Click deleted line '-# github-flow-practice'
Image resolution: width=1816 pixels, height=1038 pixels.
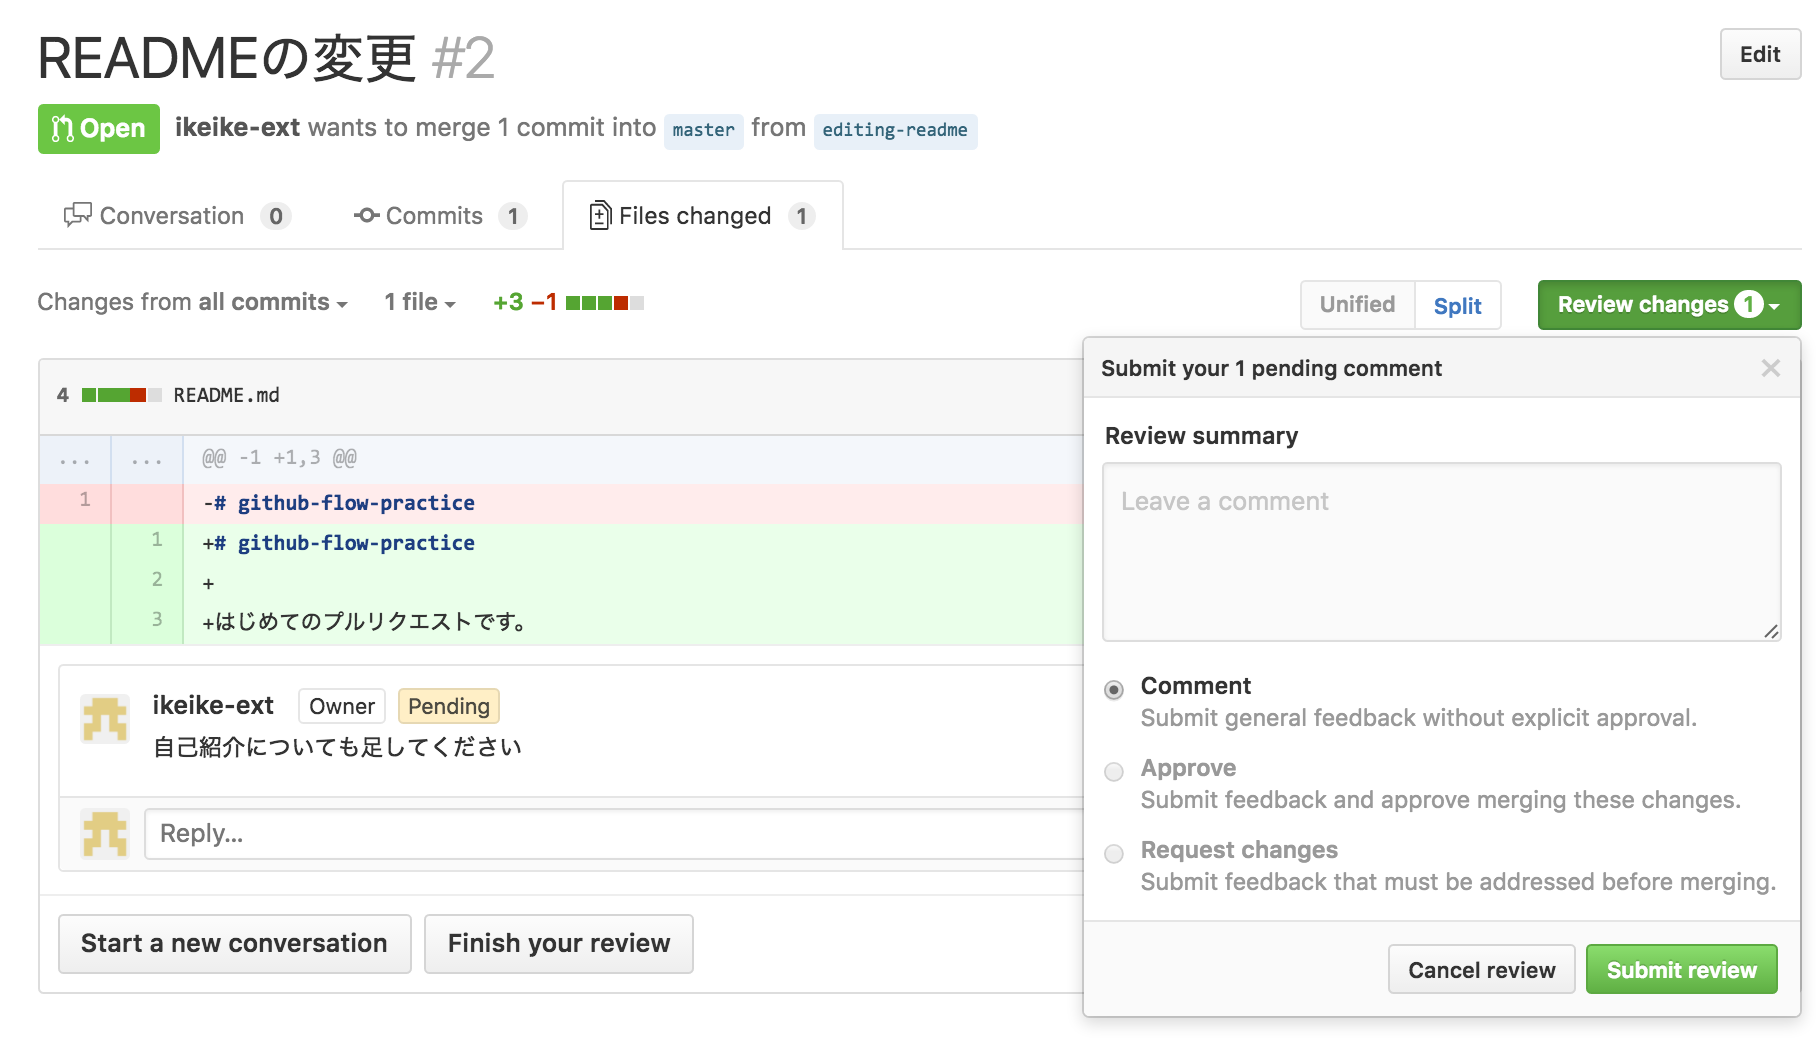(x=339, y=504)
